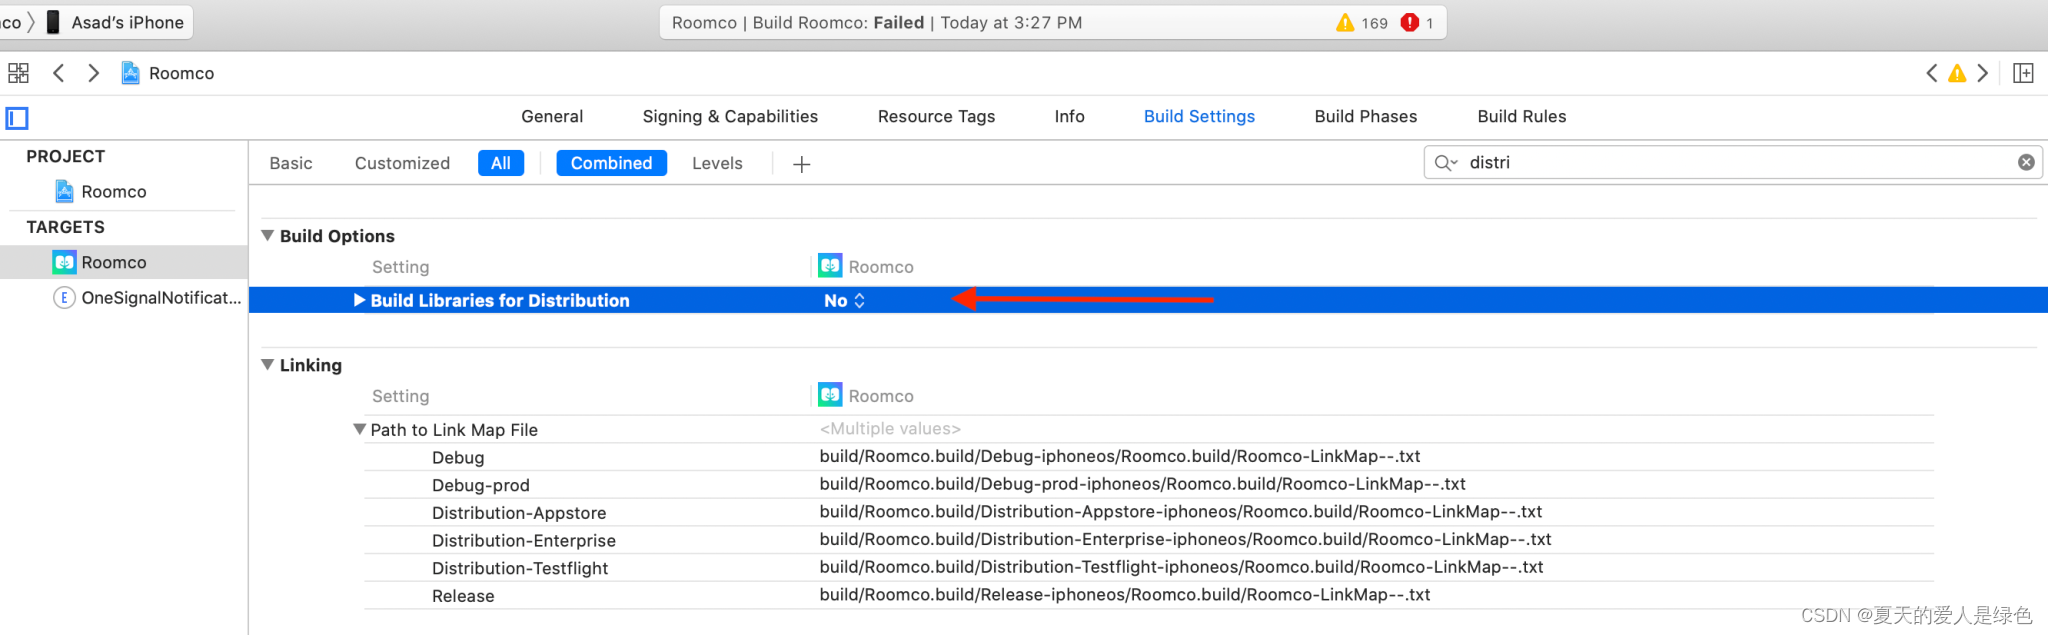2048x635 pixels.
Task: Select the All filter toggle
Action: point(501,163)
